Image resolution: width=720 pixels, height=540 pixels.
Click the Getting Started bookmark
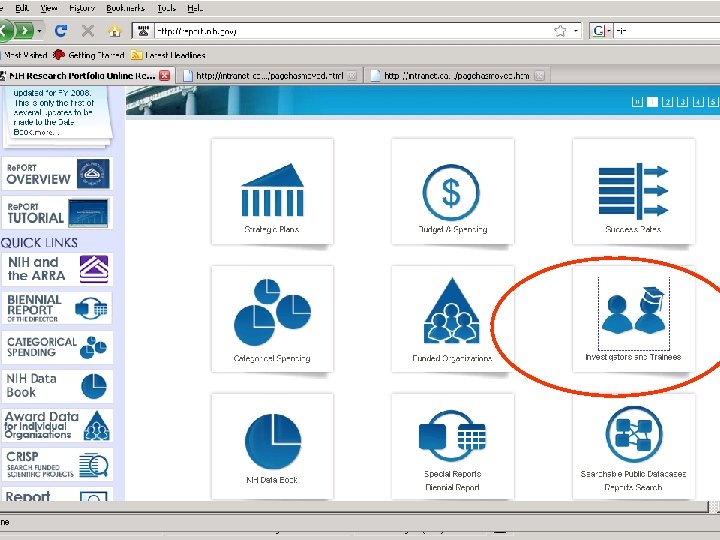[x=89, y=55]
